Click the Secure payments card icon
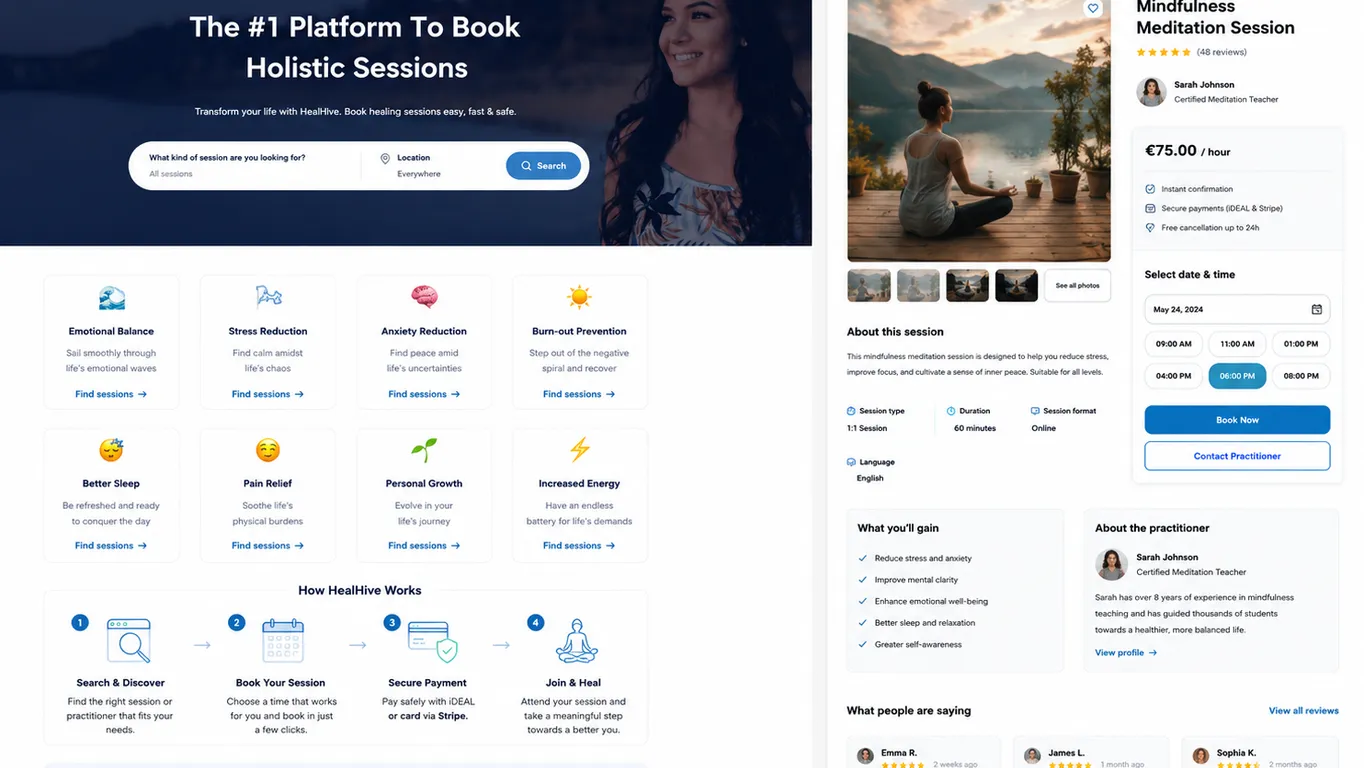Screen dimensions: 1364x768 [x=1150, y=208]
